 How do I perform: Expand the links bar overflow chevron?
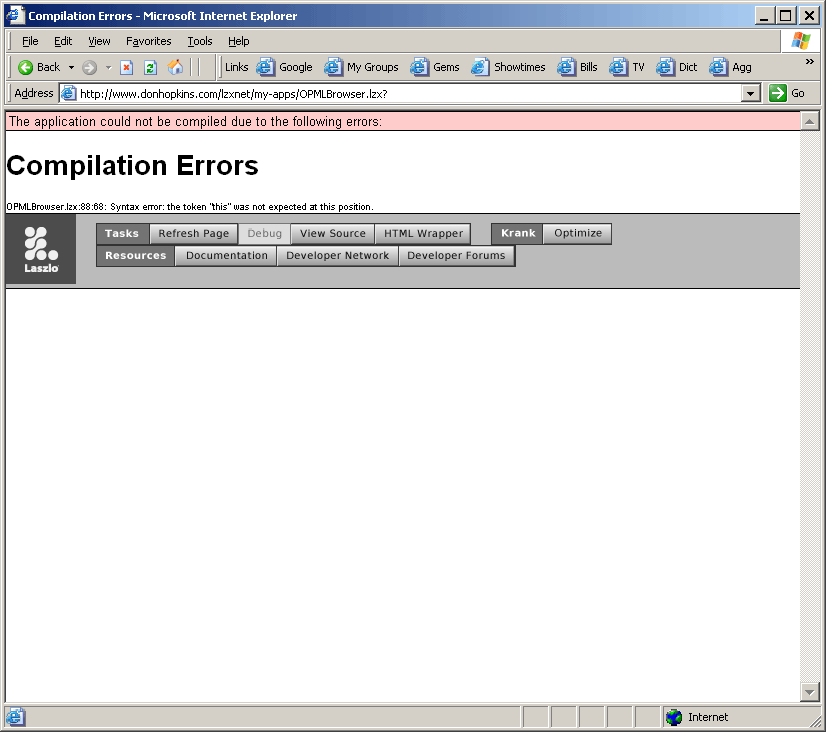(809, 62)
